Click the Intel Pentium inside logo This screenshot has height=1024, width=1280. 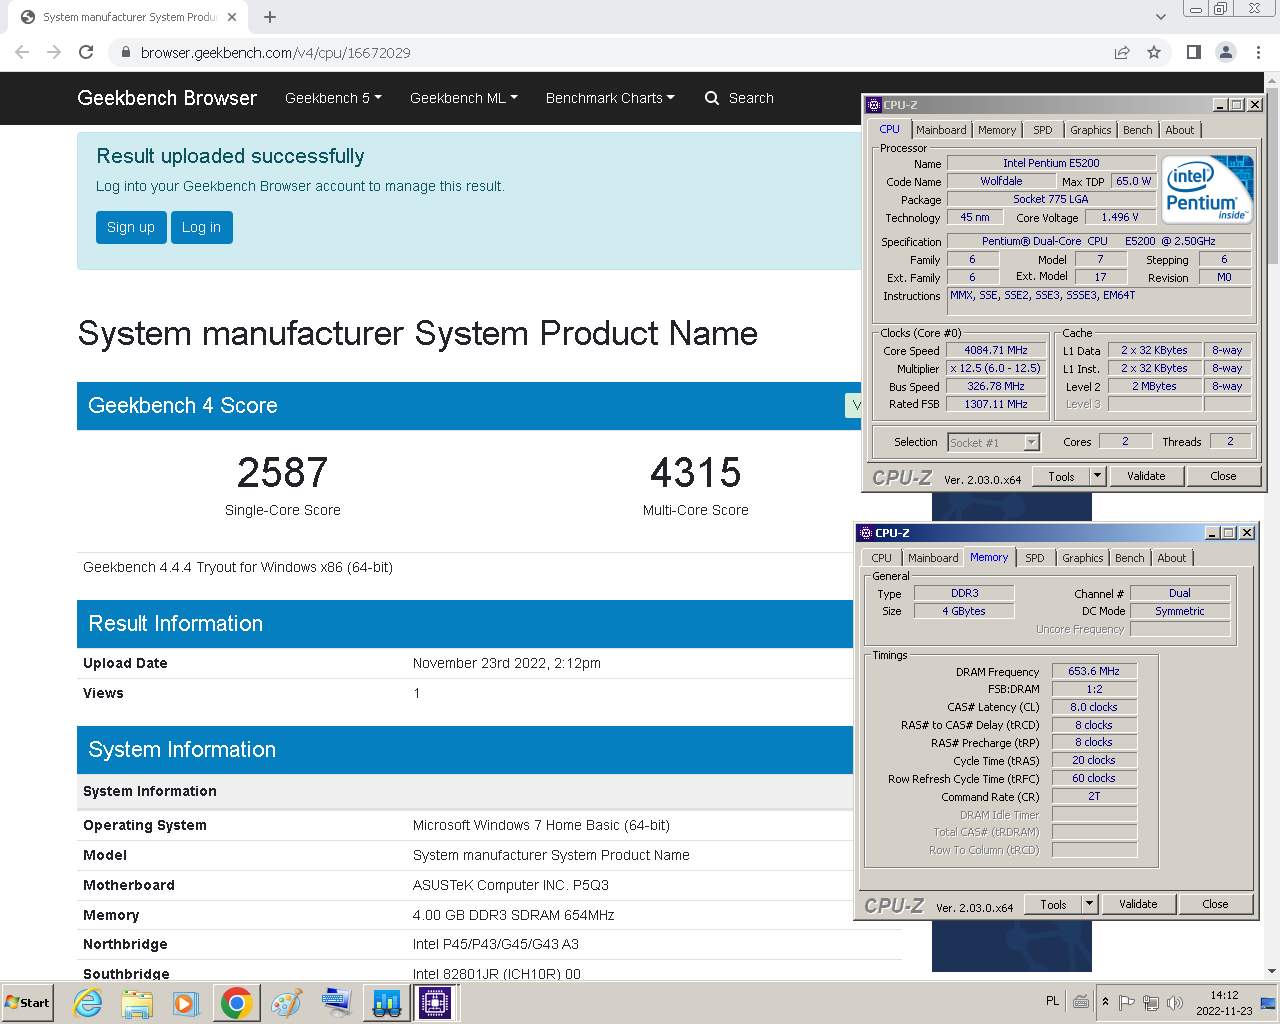coord(1207,189)
